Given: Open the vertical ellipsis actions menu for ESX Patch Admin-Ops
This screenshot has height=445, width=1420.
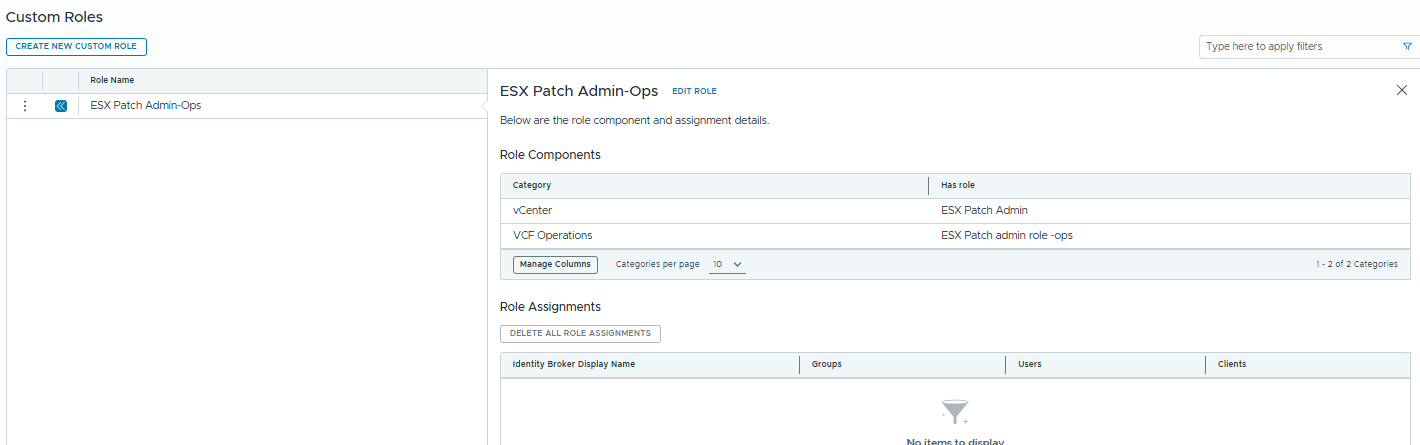Looking at the screenshot, I should (25, 106).
